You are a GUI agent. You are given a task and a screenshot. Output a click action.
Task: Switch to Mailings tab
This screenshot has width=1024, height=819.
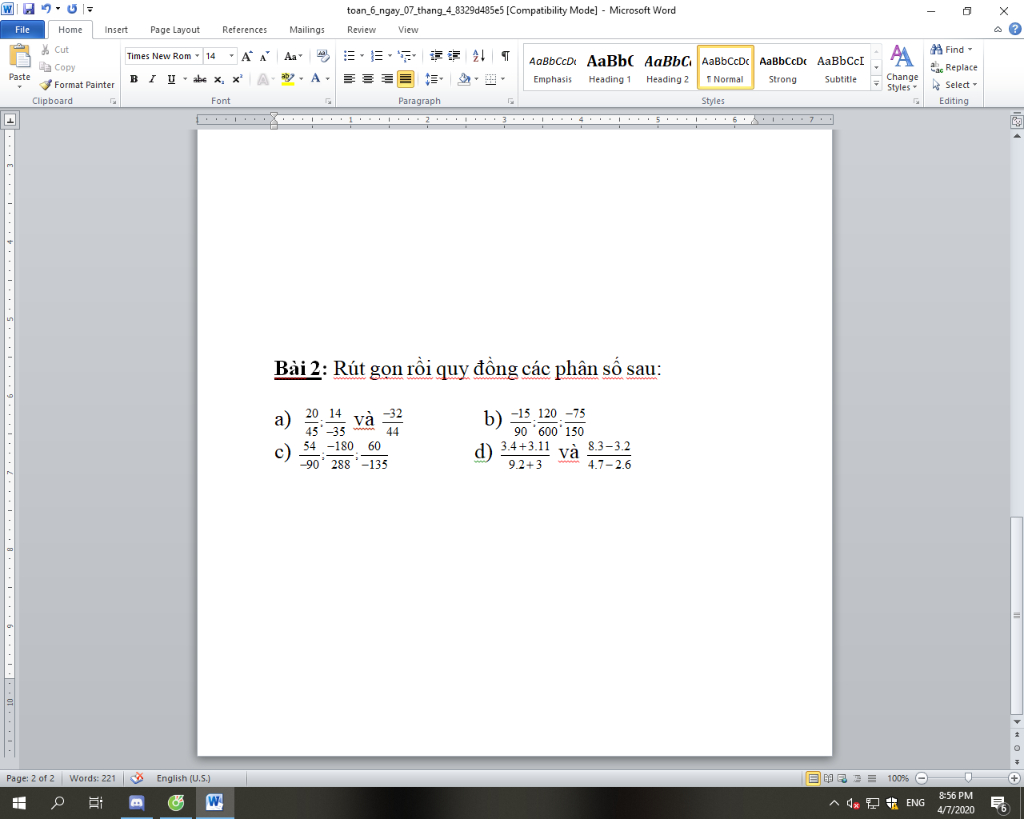point(307,29)
